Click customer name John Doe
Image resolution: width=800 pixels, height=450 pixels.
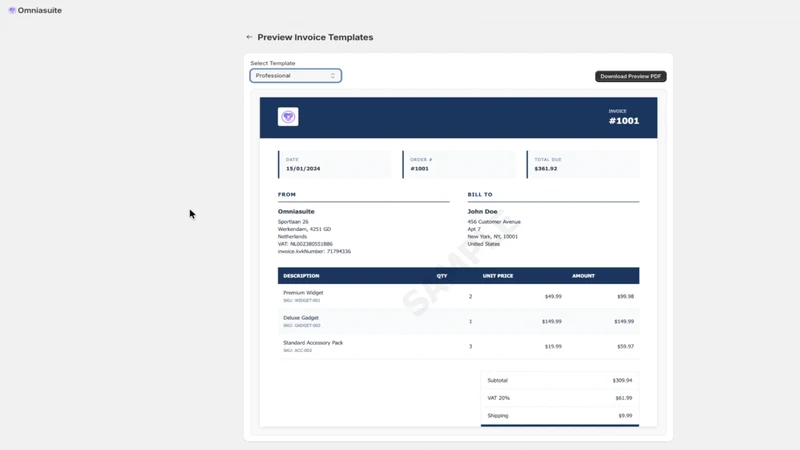click(482, 211)
